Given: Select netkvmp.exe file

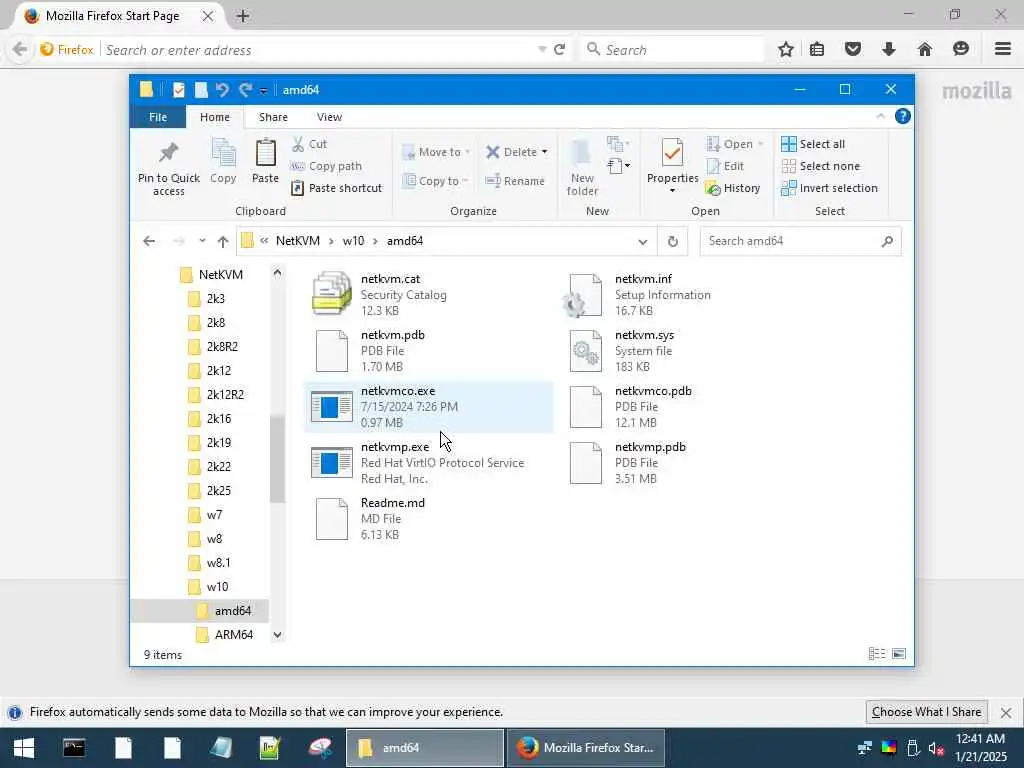Looking at the screenshot, I should point(428,463).
